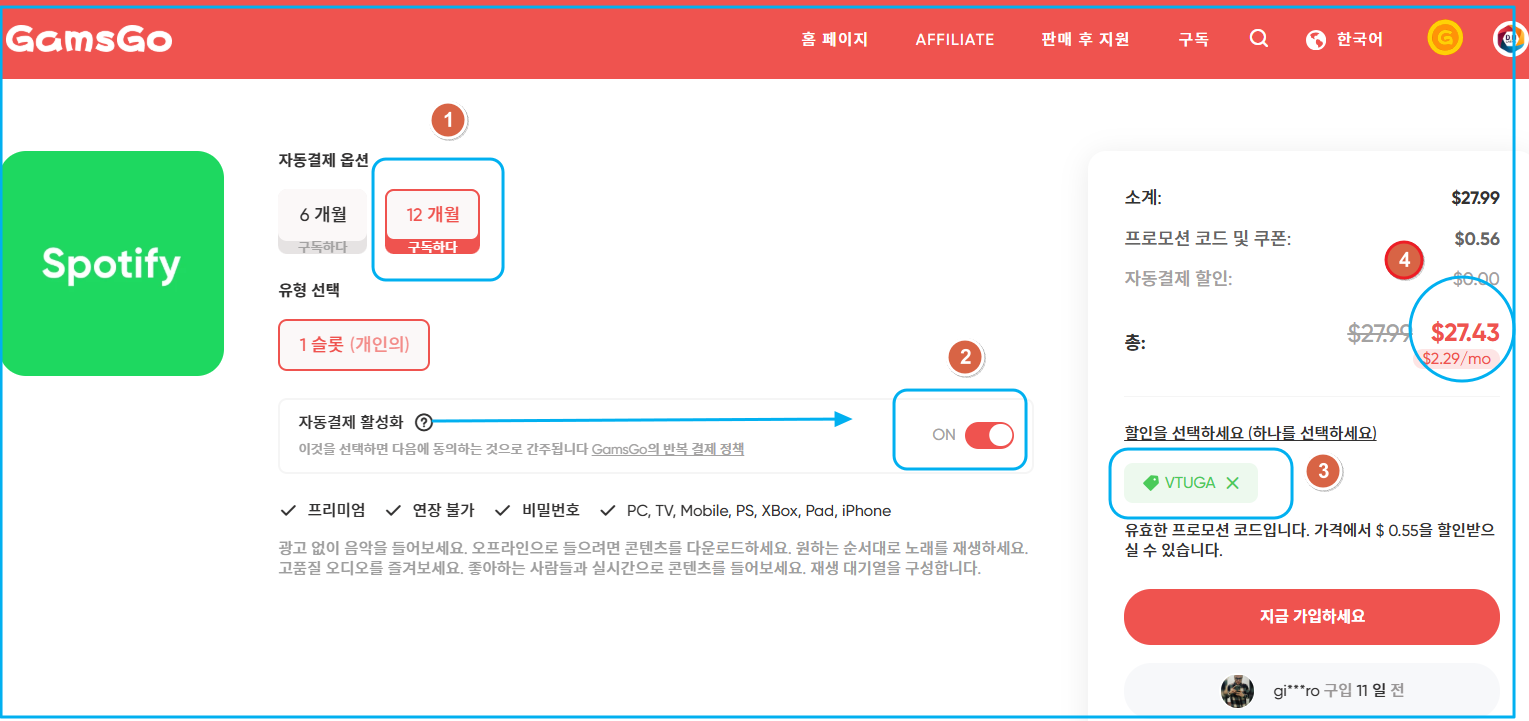Select the 12 개월 plan option
The height and width of the screenshot is (721, 1529).
click(x=433, y=221)
